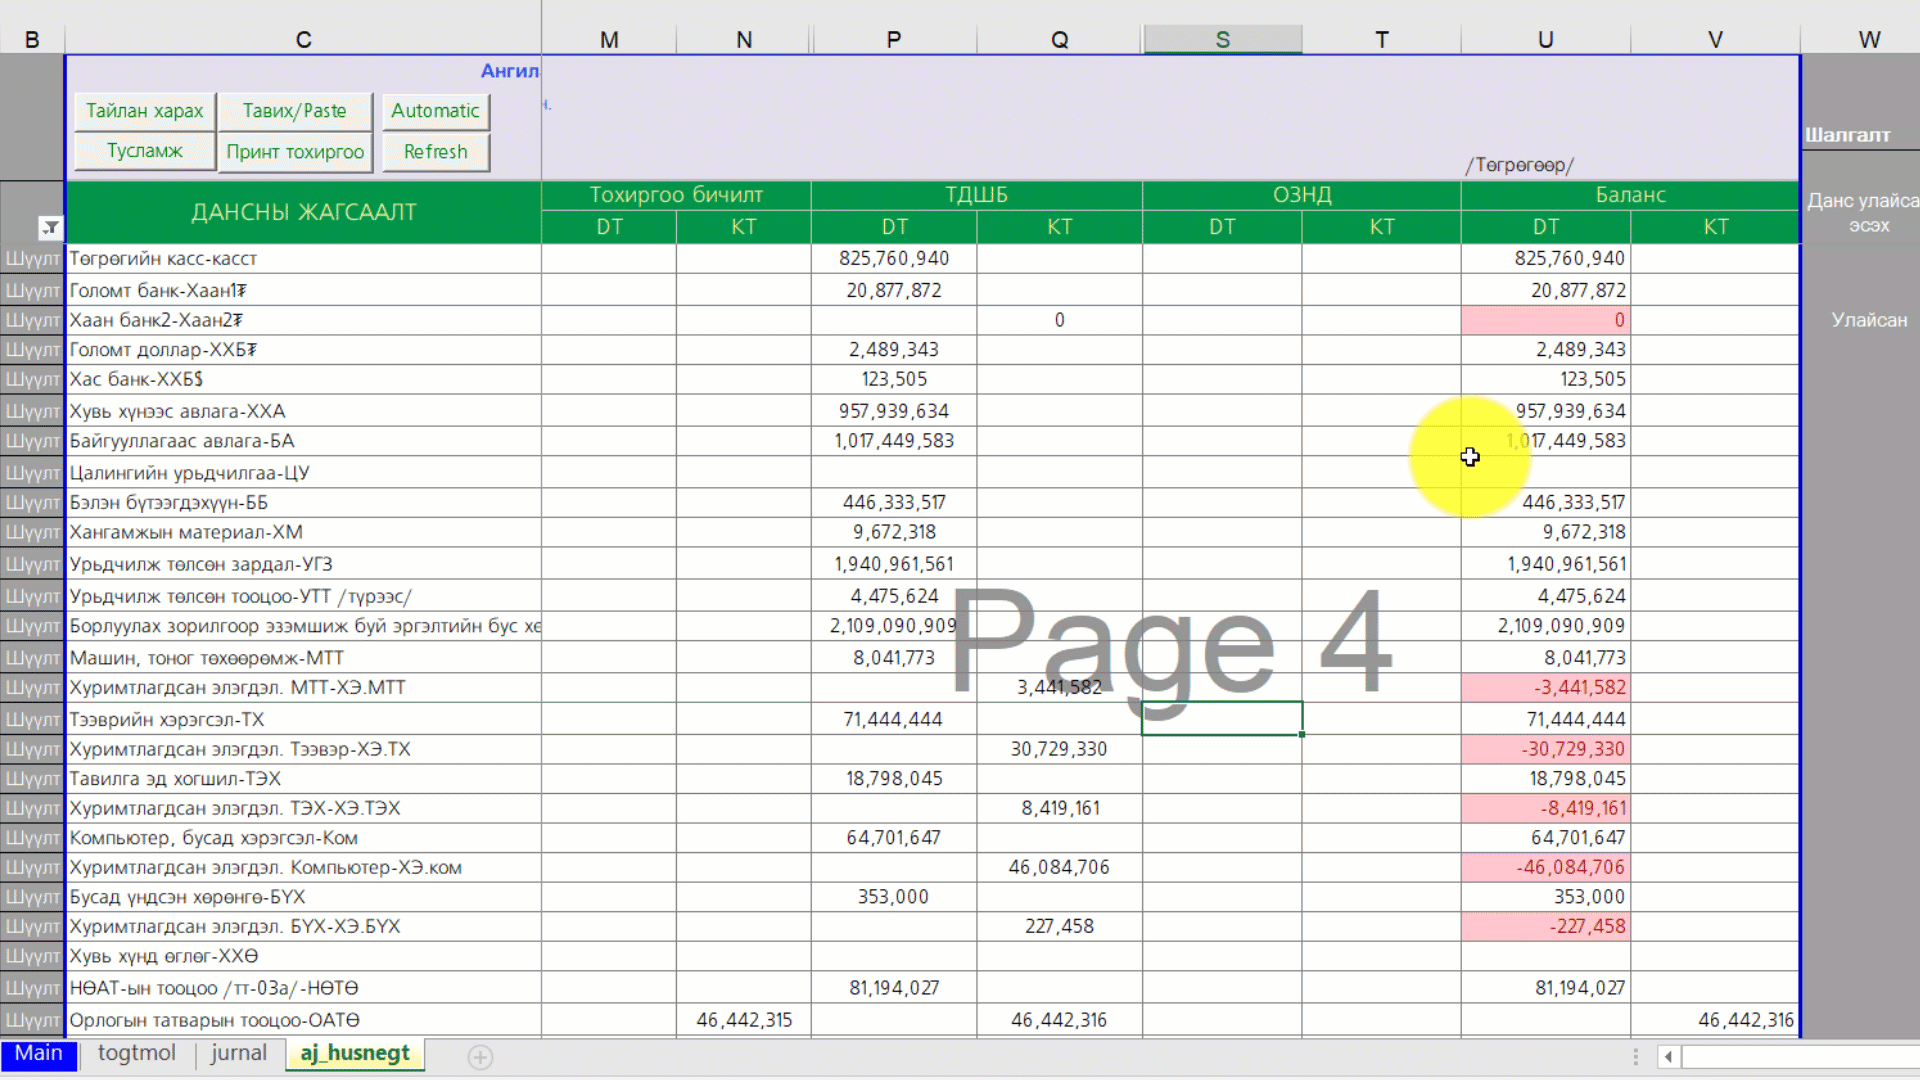Open Принт тохиргоо print settings
Viewport: 1920px width, 1080px height.
pyautogui.click(x=295, y=152)
